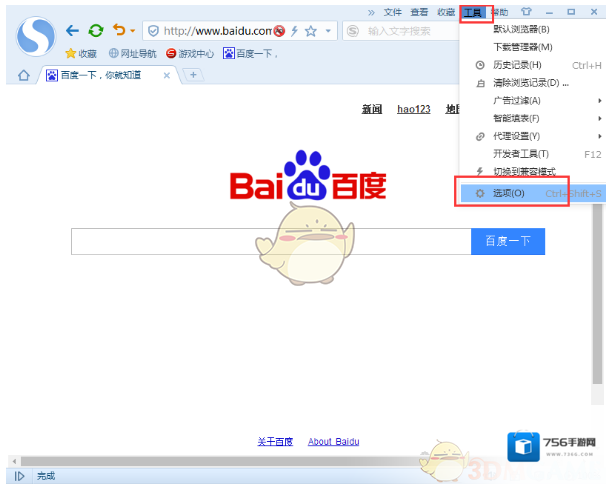611x488 pixels.
Task: Open a new tab with plus button
Action: click(x=193, y=75)
